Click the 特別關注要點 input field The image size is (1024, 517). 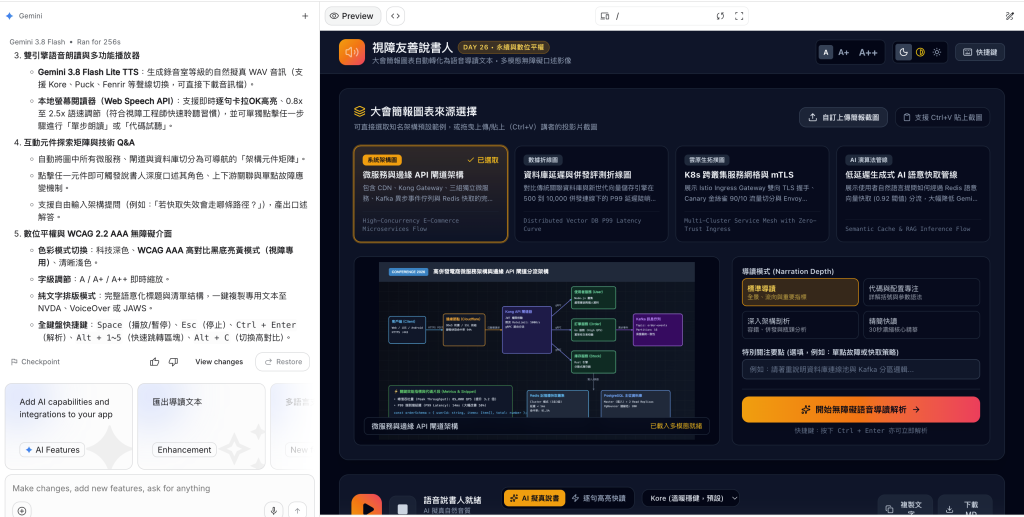(x=861, y=369)
